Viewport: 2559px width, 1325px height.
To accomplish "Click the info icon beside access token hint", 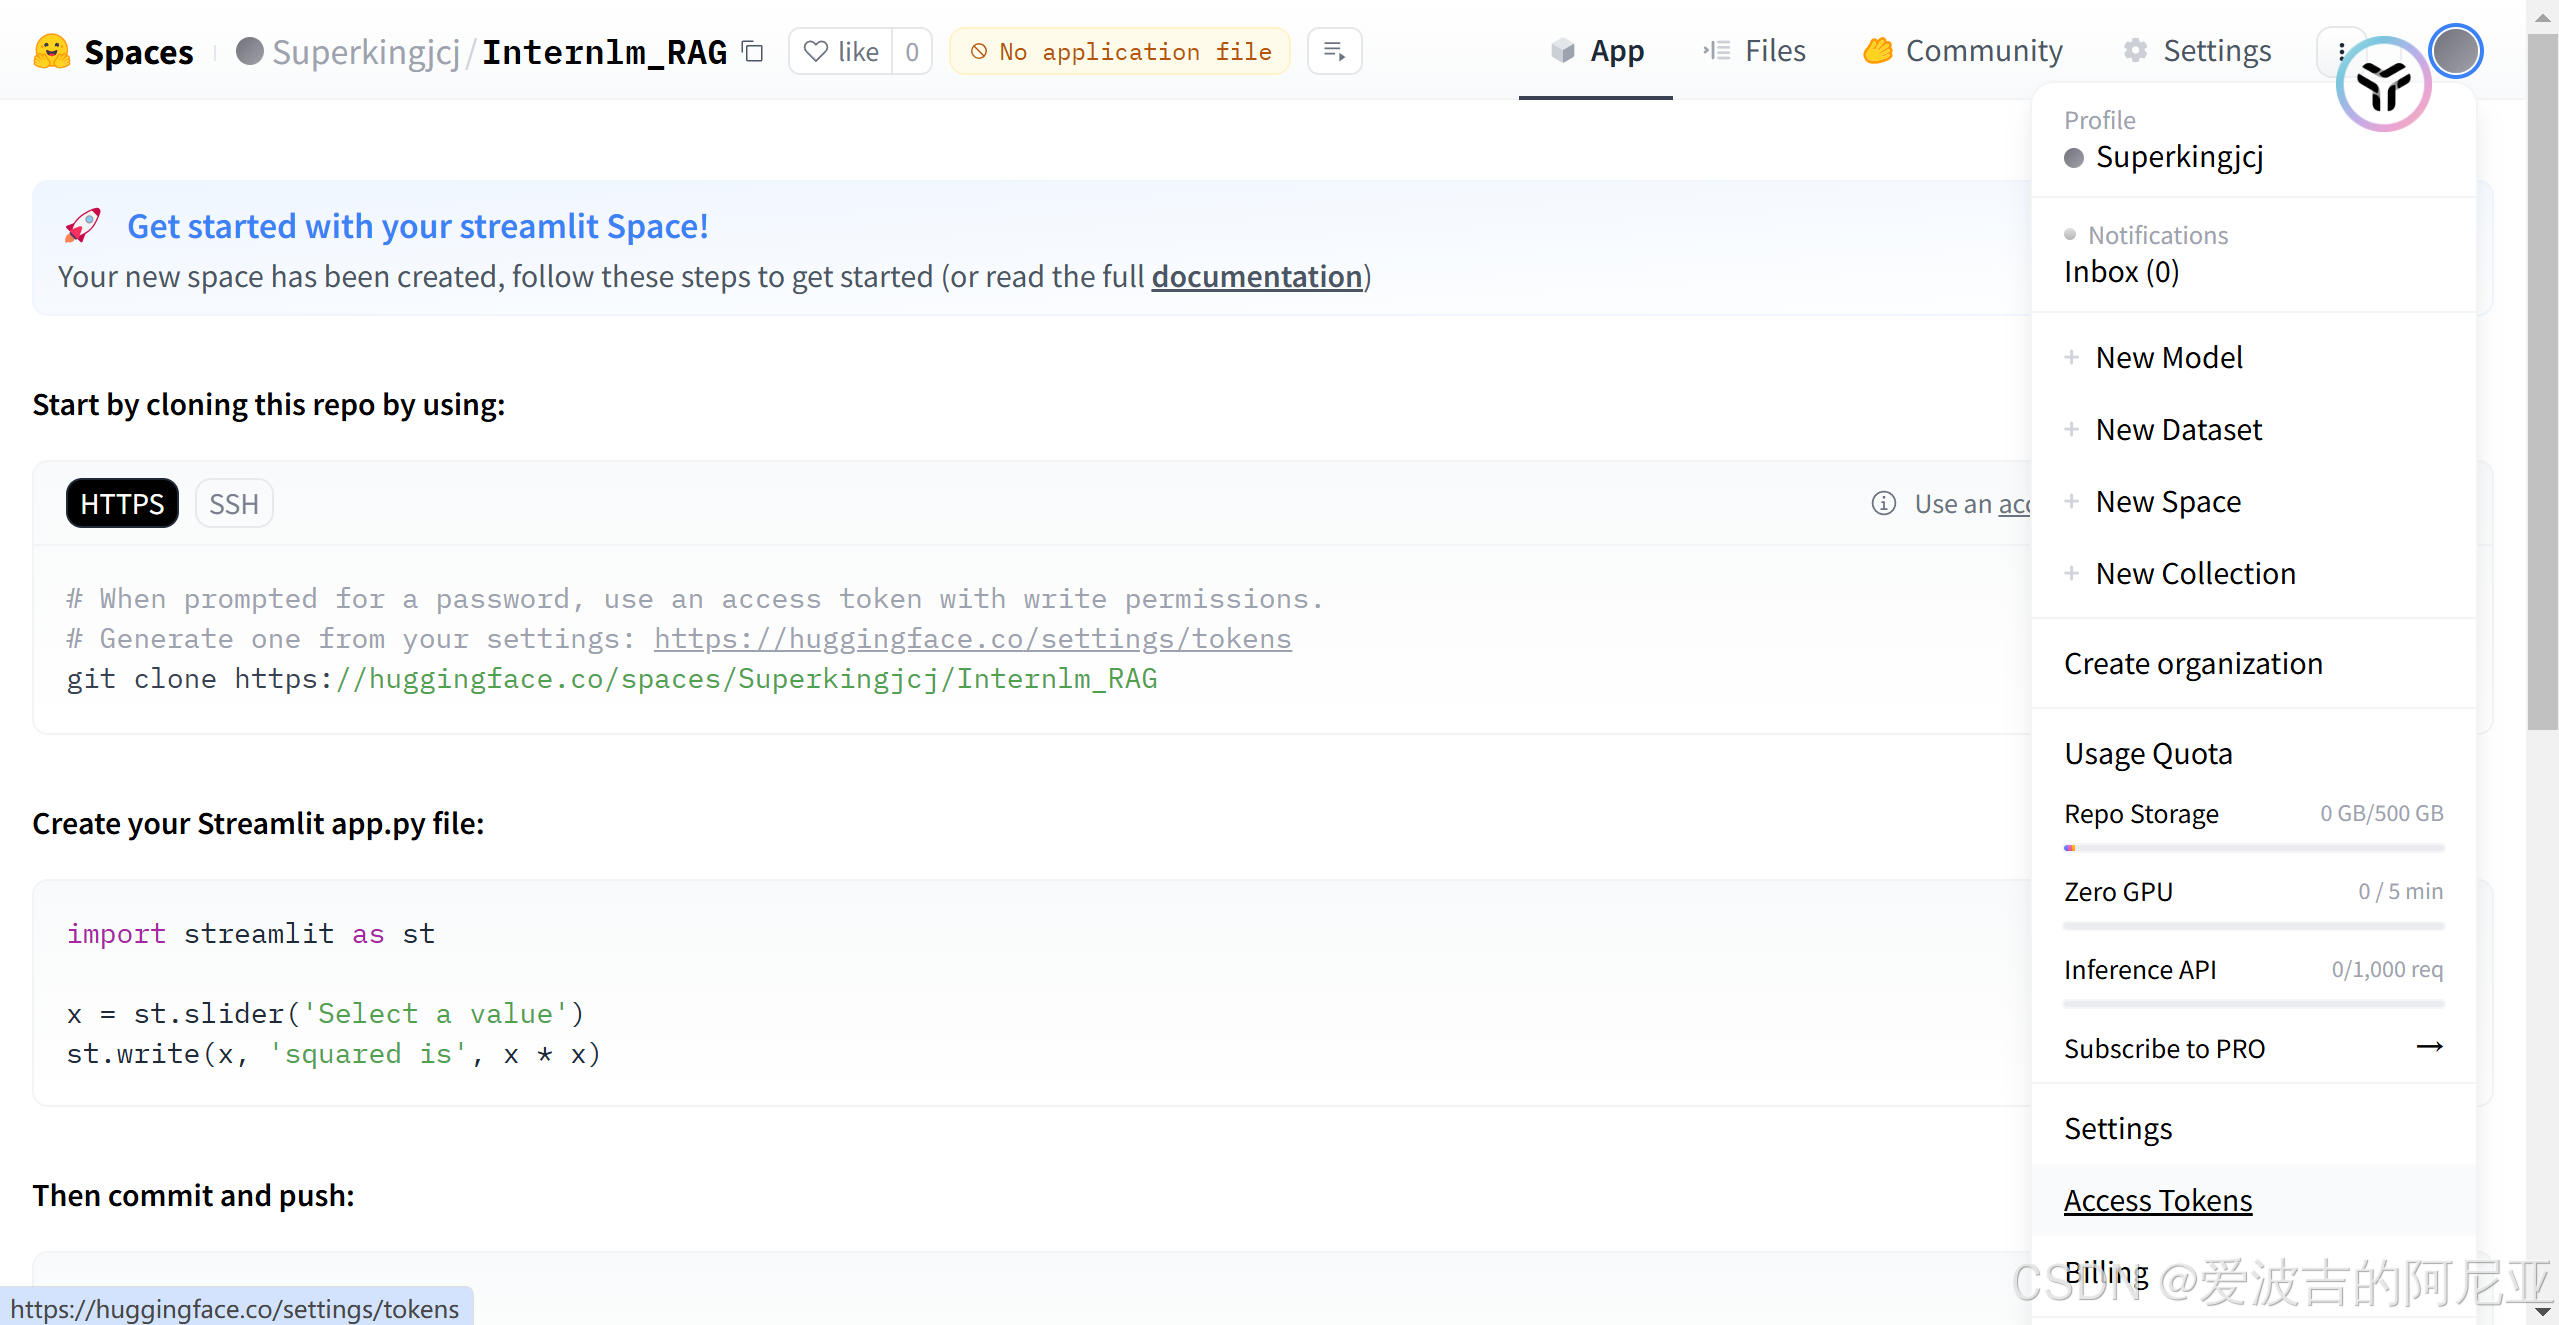I will (x=1883, y=503).
